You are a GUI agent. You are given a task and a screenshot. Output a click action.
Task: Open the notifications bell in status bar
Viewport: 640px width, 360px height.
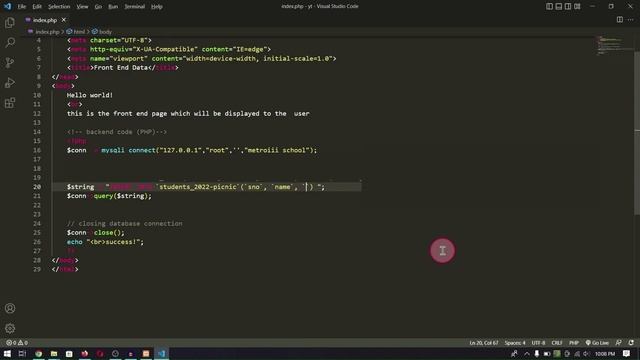tap(631, 343)
